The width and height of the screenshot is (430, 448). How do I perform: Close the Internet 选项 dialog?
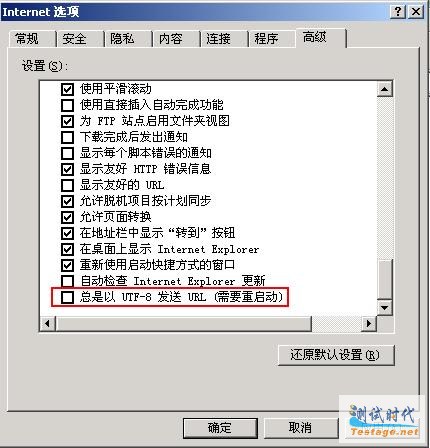[416, 12]
